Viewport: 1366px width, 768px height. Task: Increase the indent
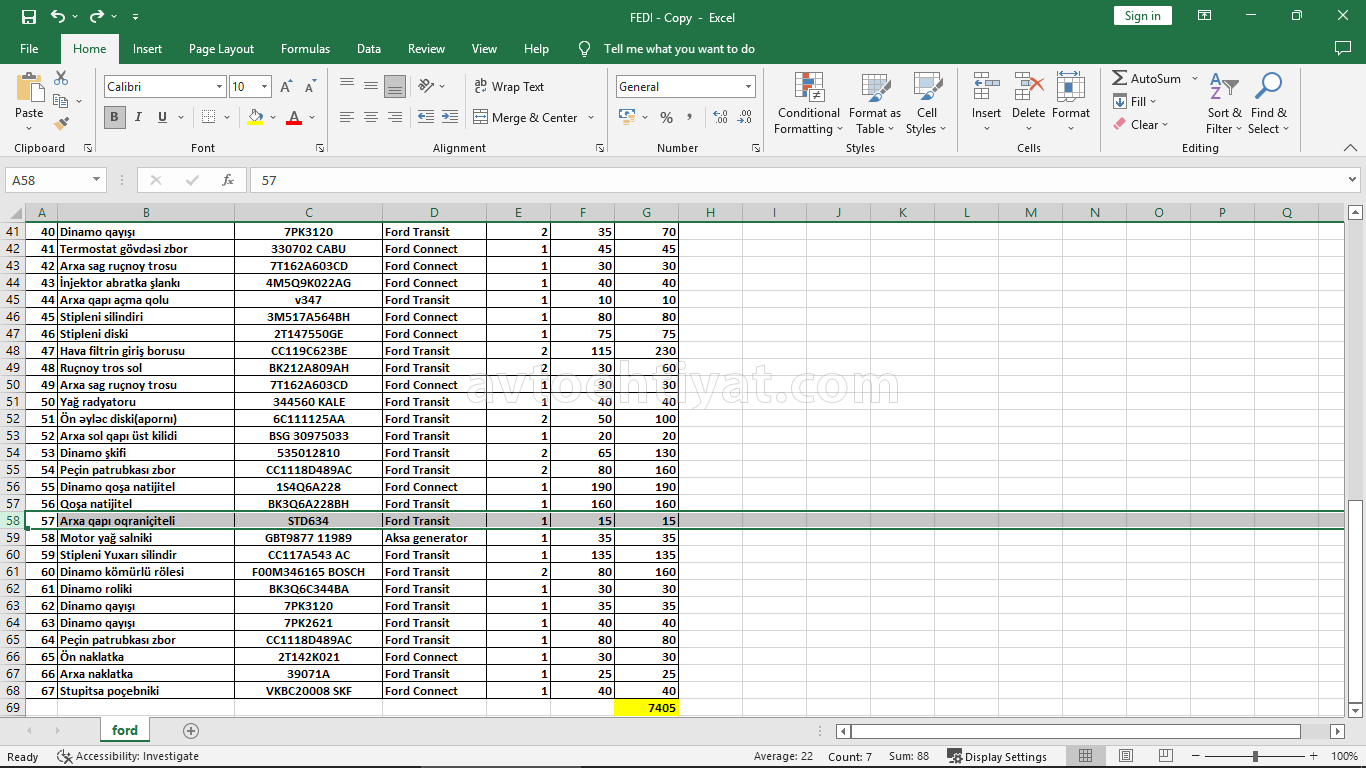tap(451, 117)
